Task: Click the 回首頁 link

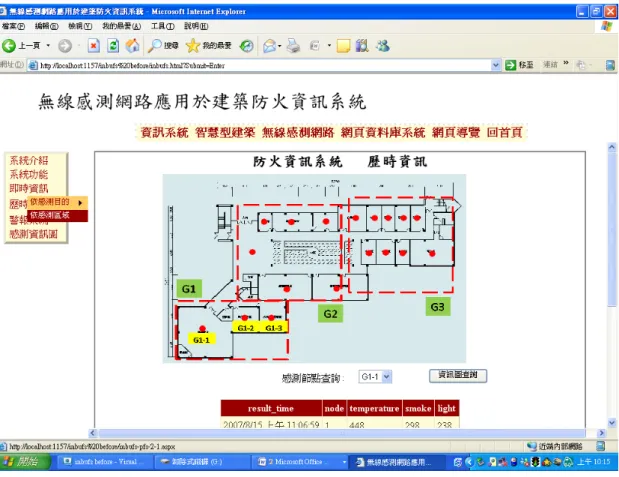Action: 505,132
